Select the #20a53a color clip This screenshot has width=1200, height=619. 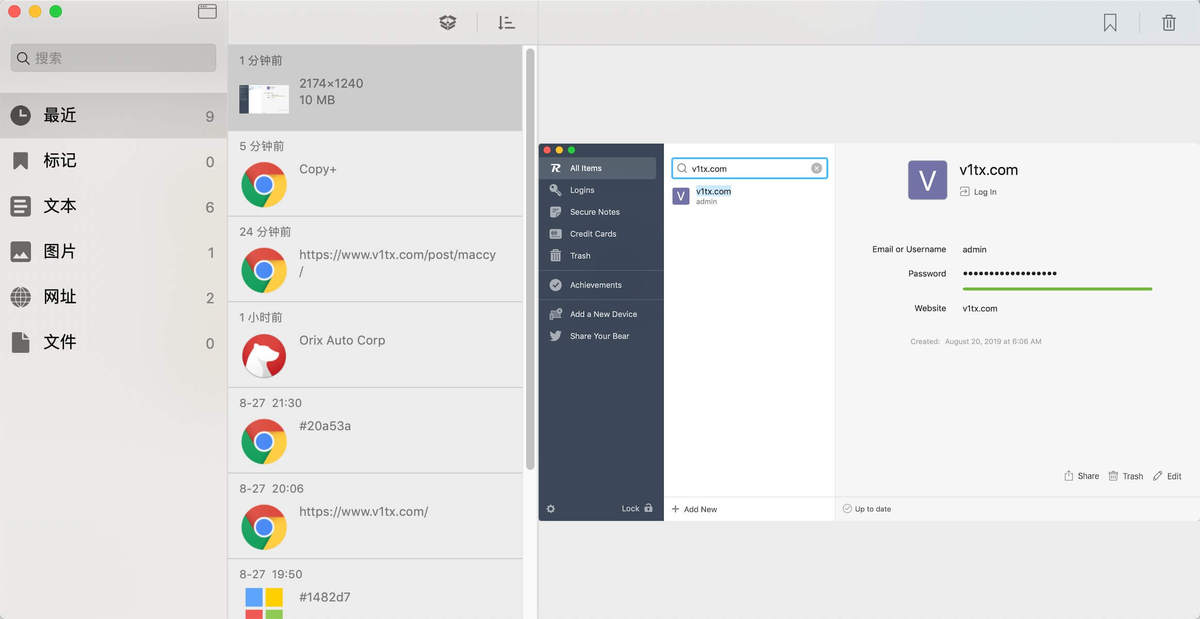coord(375,431)
